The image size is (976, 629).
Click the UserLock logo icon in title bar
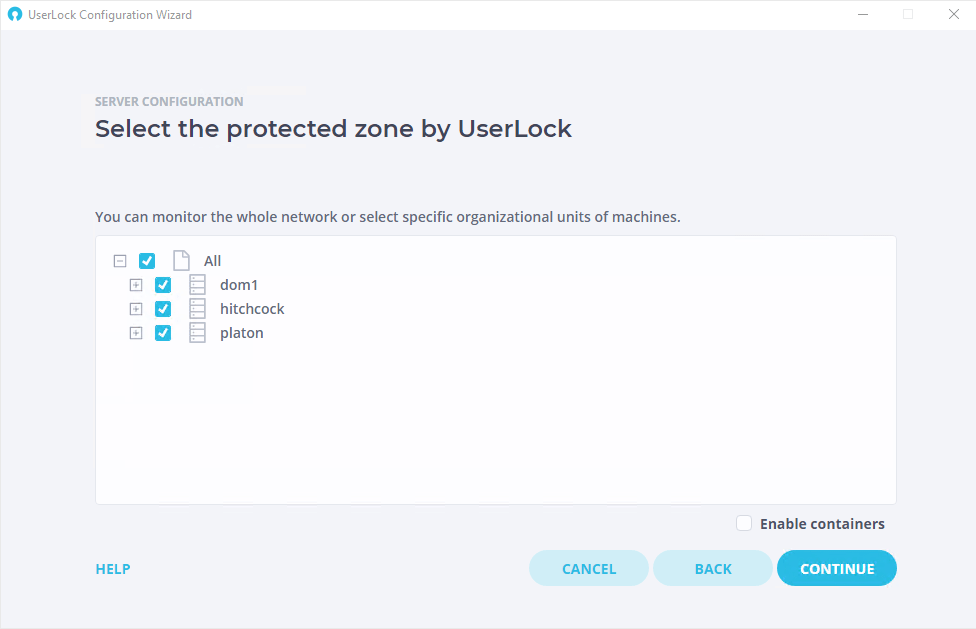(15, 14)
